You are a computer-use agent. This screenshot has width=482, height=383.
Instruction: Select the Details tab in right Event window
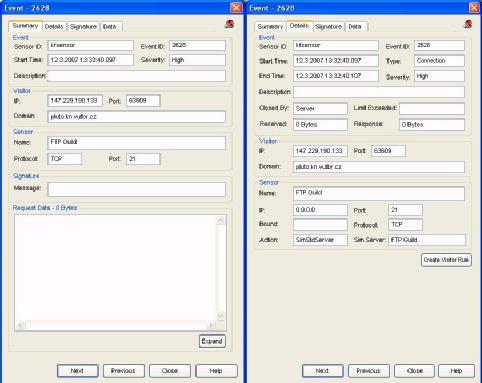point(299,26)
